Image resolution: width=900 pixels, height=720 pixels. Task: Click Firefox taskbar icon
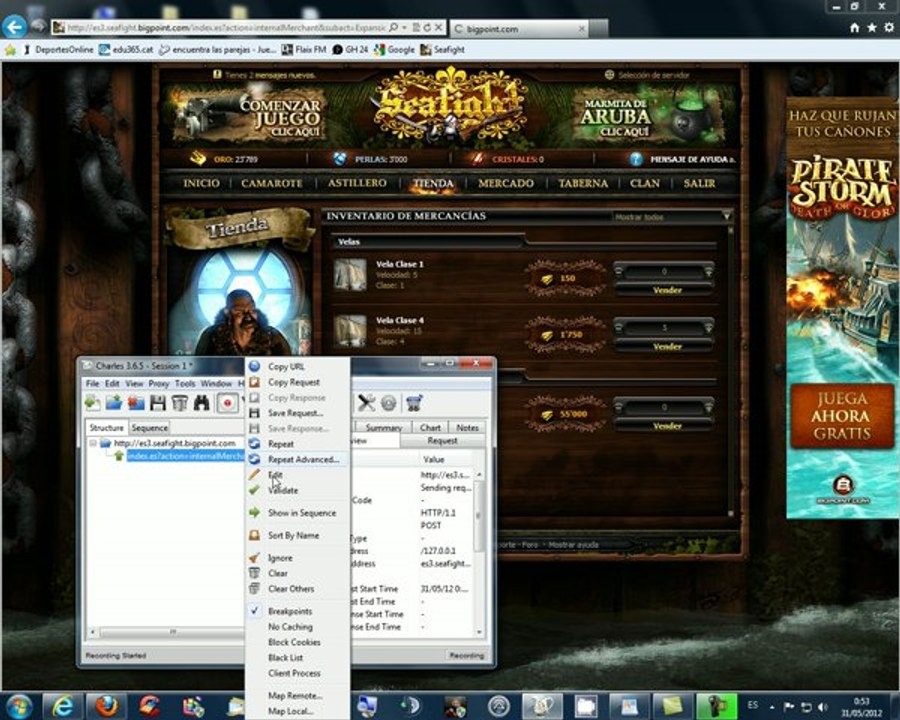(x=106, y=706)
